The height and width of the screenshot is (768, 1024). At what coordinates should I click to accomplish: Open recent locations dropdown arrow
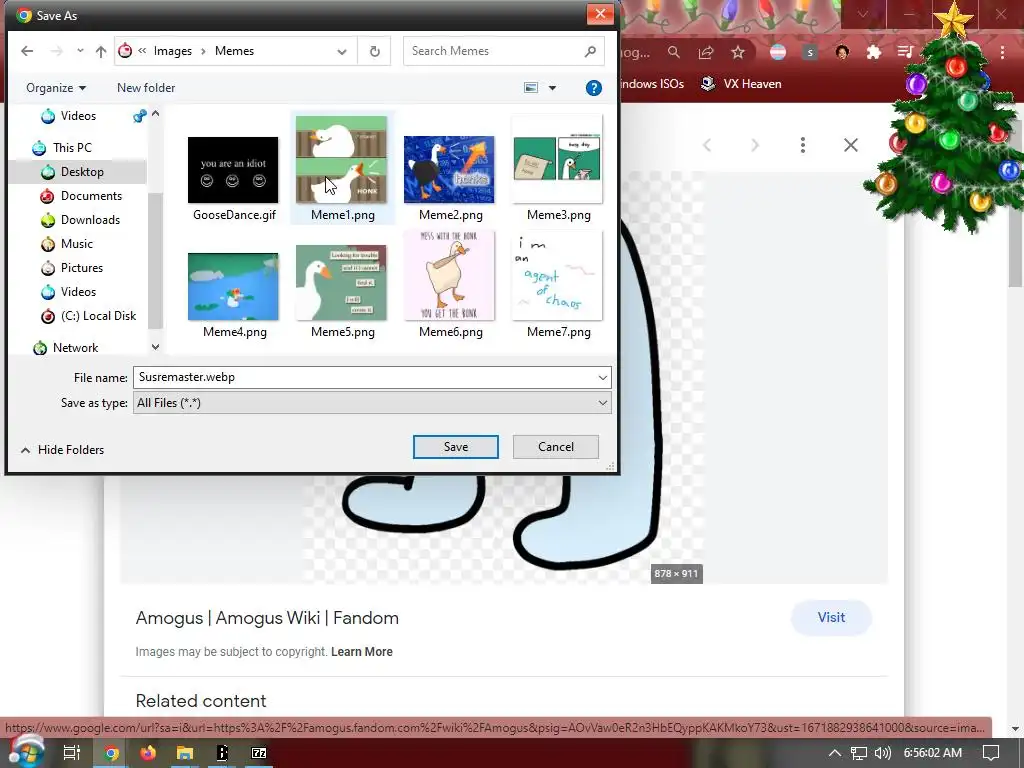pos(80,51)
